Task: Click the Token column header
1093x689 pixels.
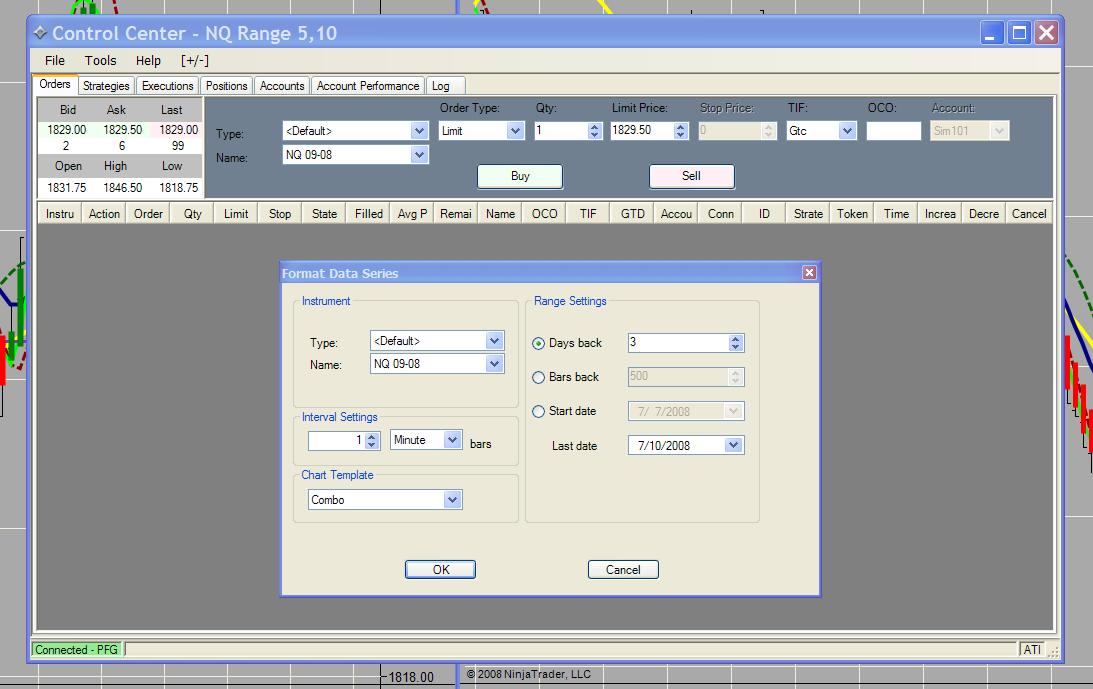Action: [x=852, y=213]
